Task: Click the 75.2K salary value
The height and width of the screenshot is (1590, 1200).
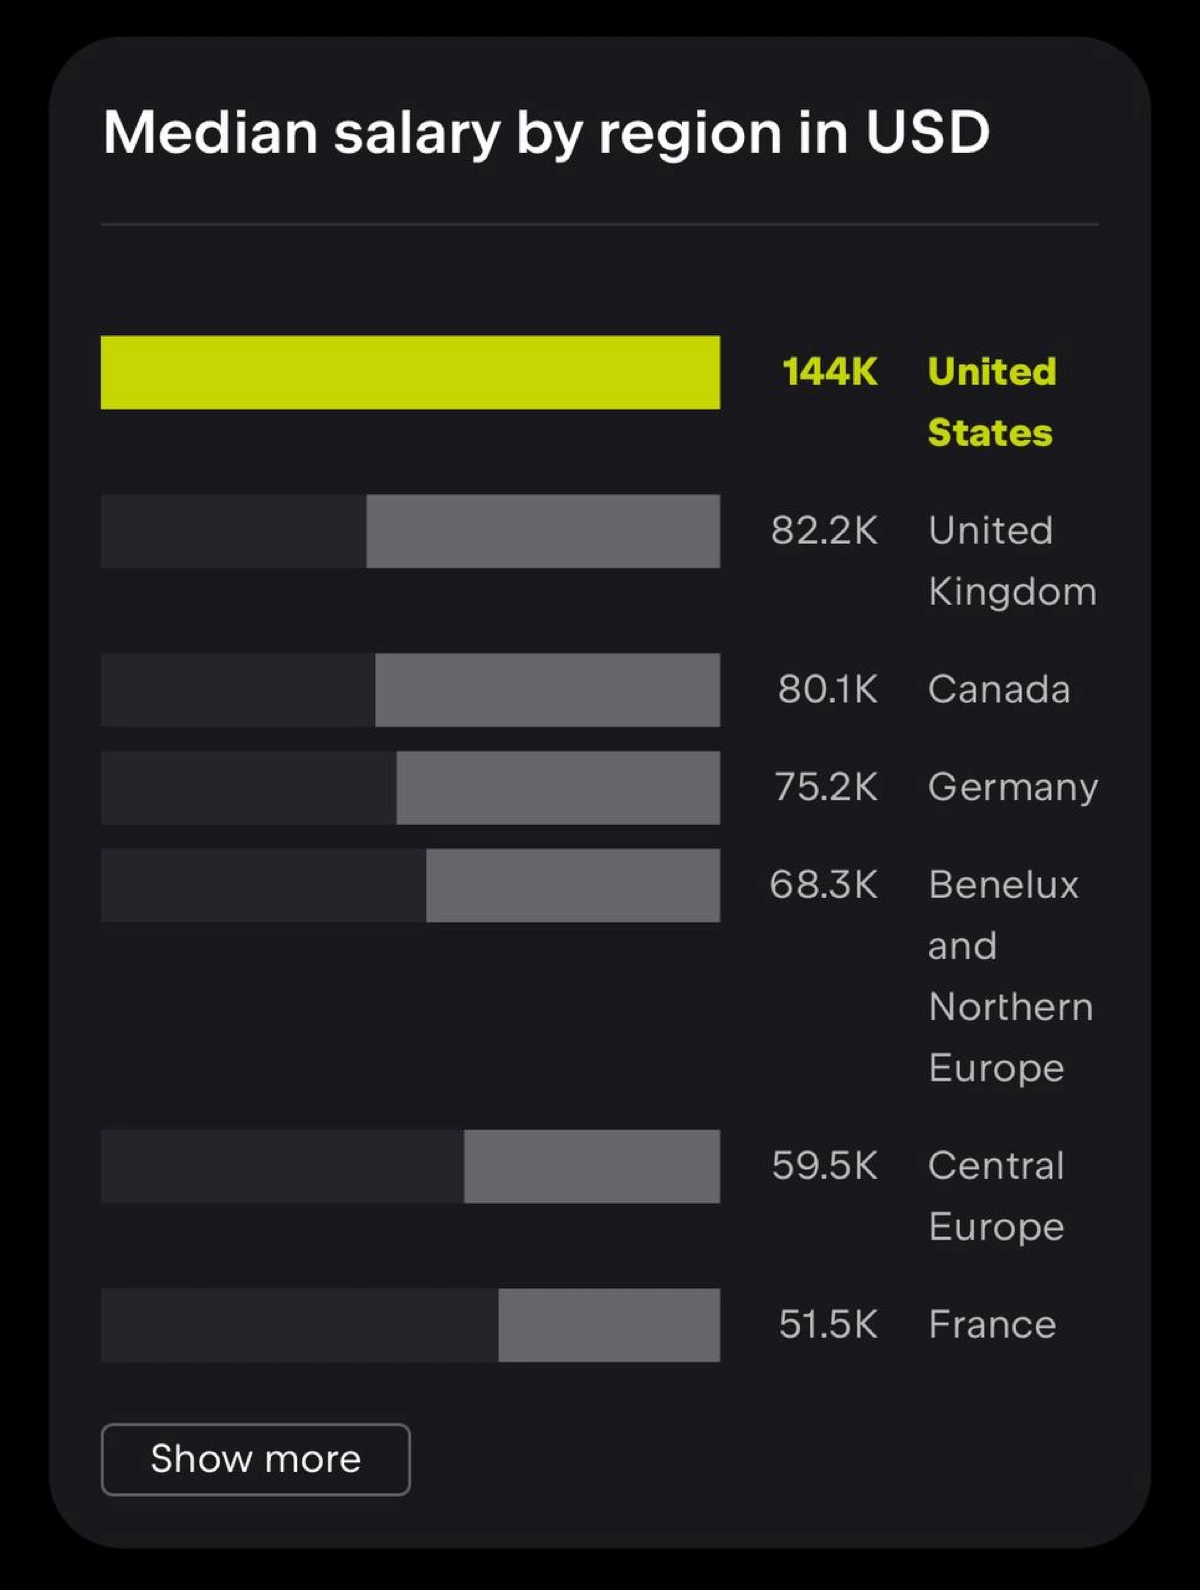Action: coord(826,788)
